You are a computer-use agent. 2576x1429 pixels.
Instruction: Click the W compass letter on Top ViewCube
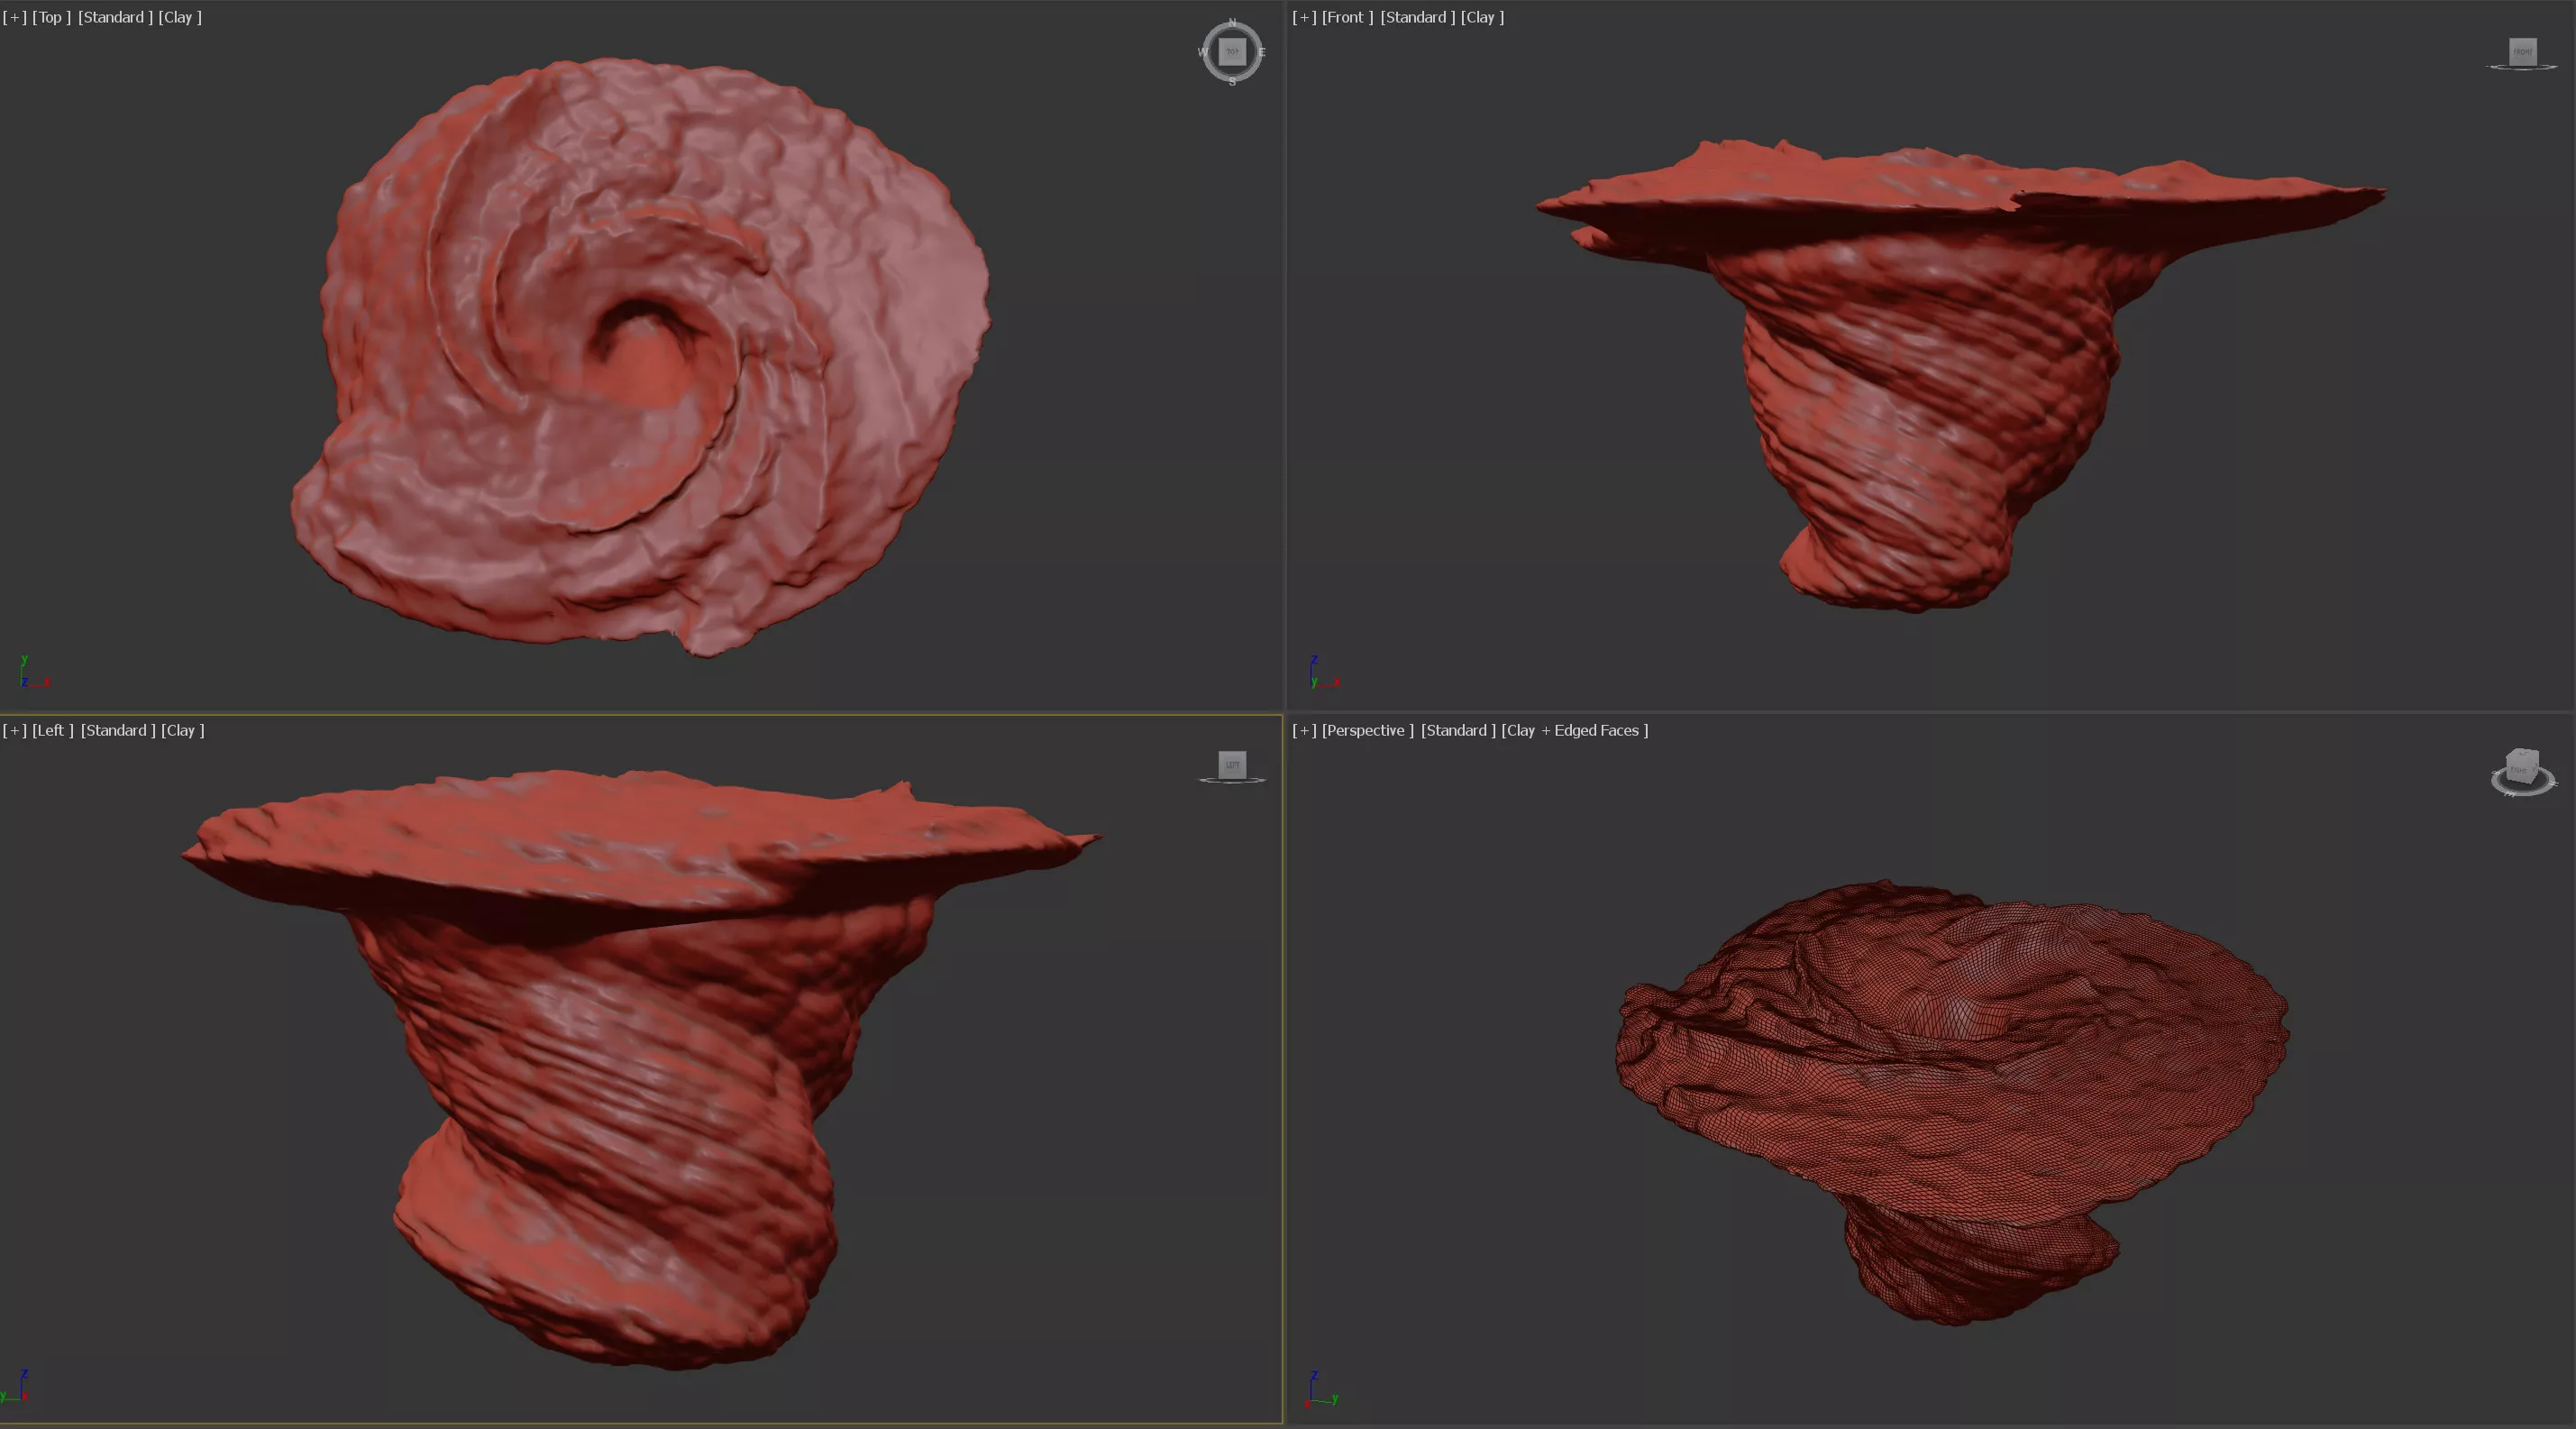point(1202,52)
